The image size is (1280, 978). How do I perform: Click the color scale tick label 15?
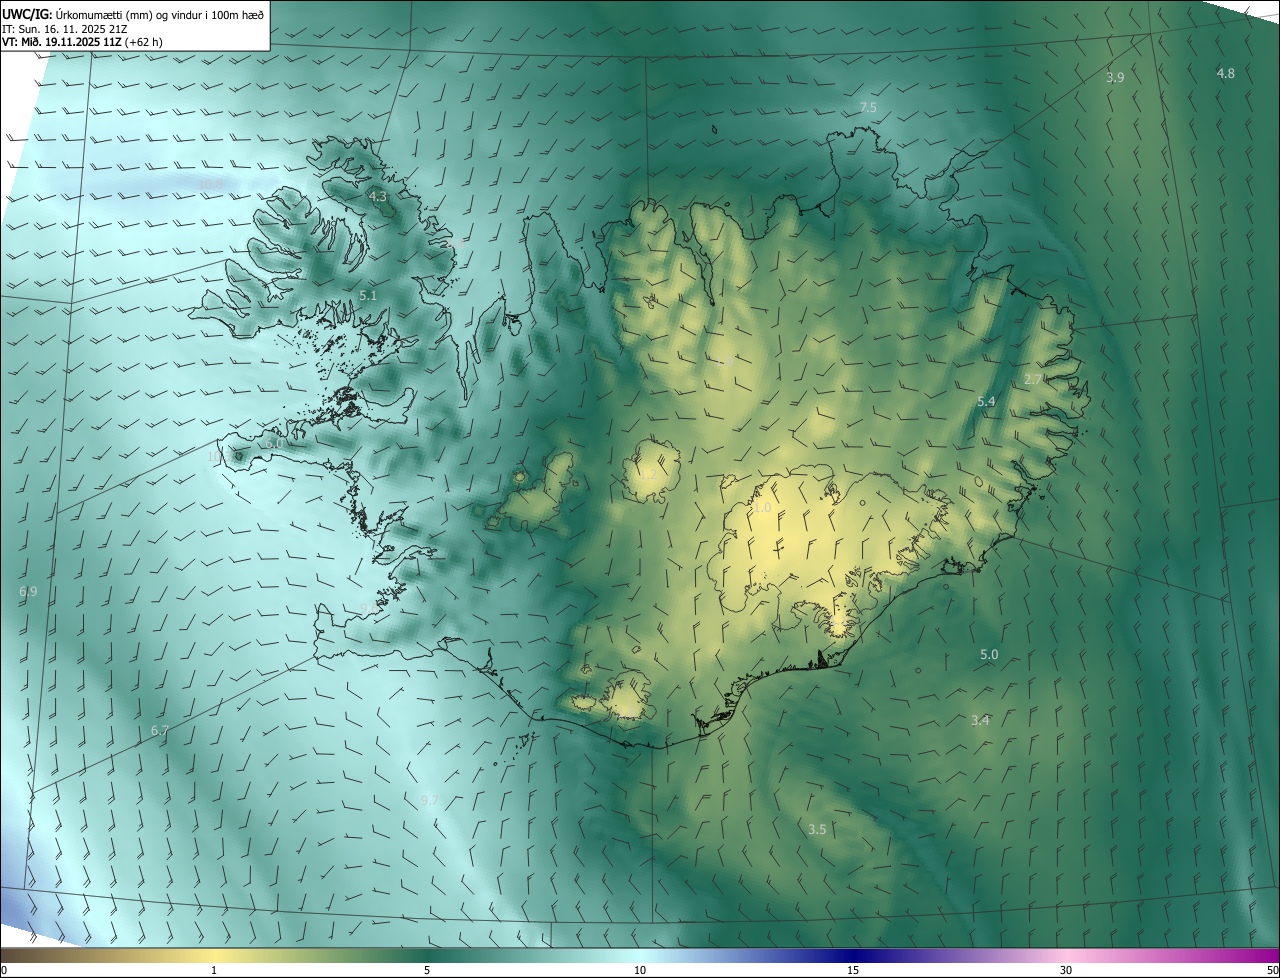[x=853, y=970]
